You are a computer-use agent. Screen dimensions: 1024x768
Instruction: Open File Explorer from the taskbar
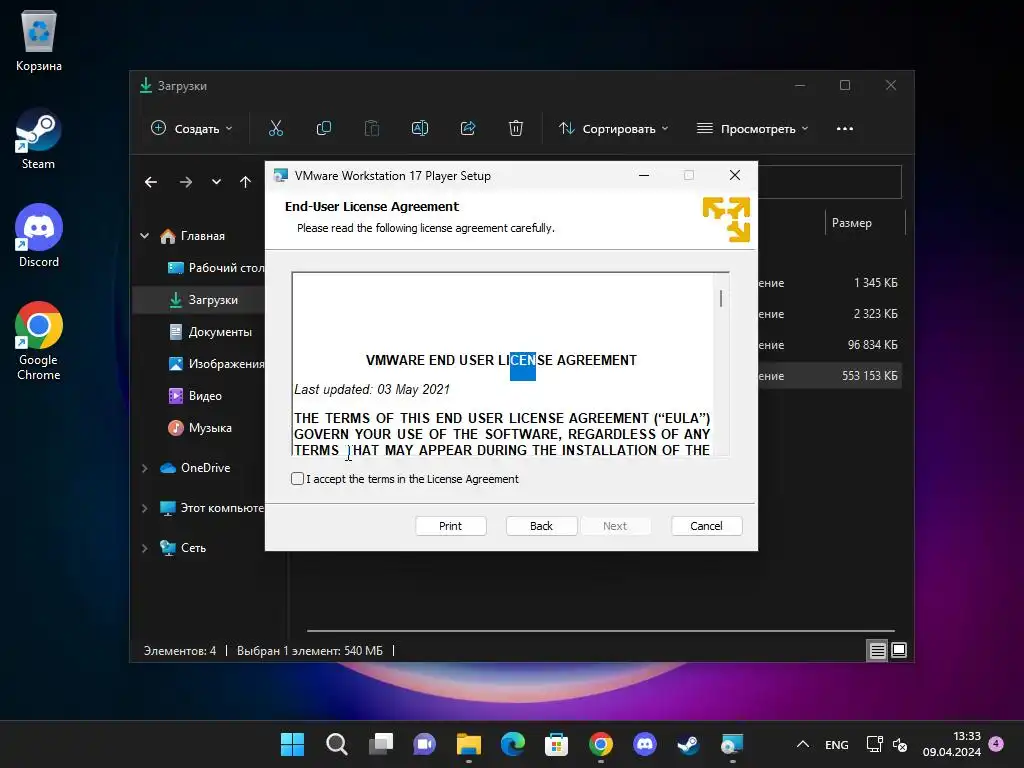point(469,744)
